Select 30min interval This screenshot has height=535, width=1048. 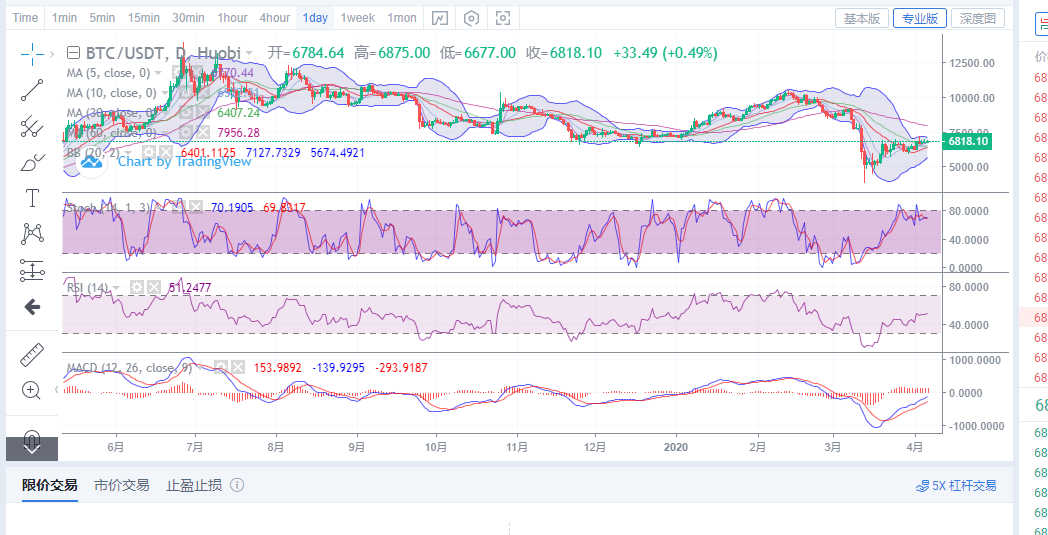coord(188,18)
